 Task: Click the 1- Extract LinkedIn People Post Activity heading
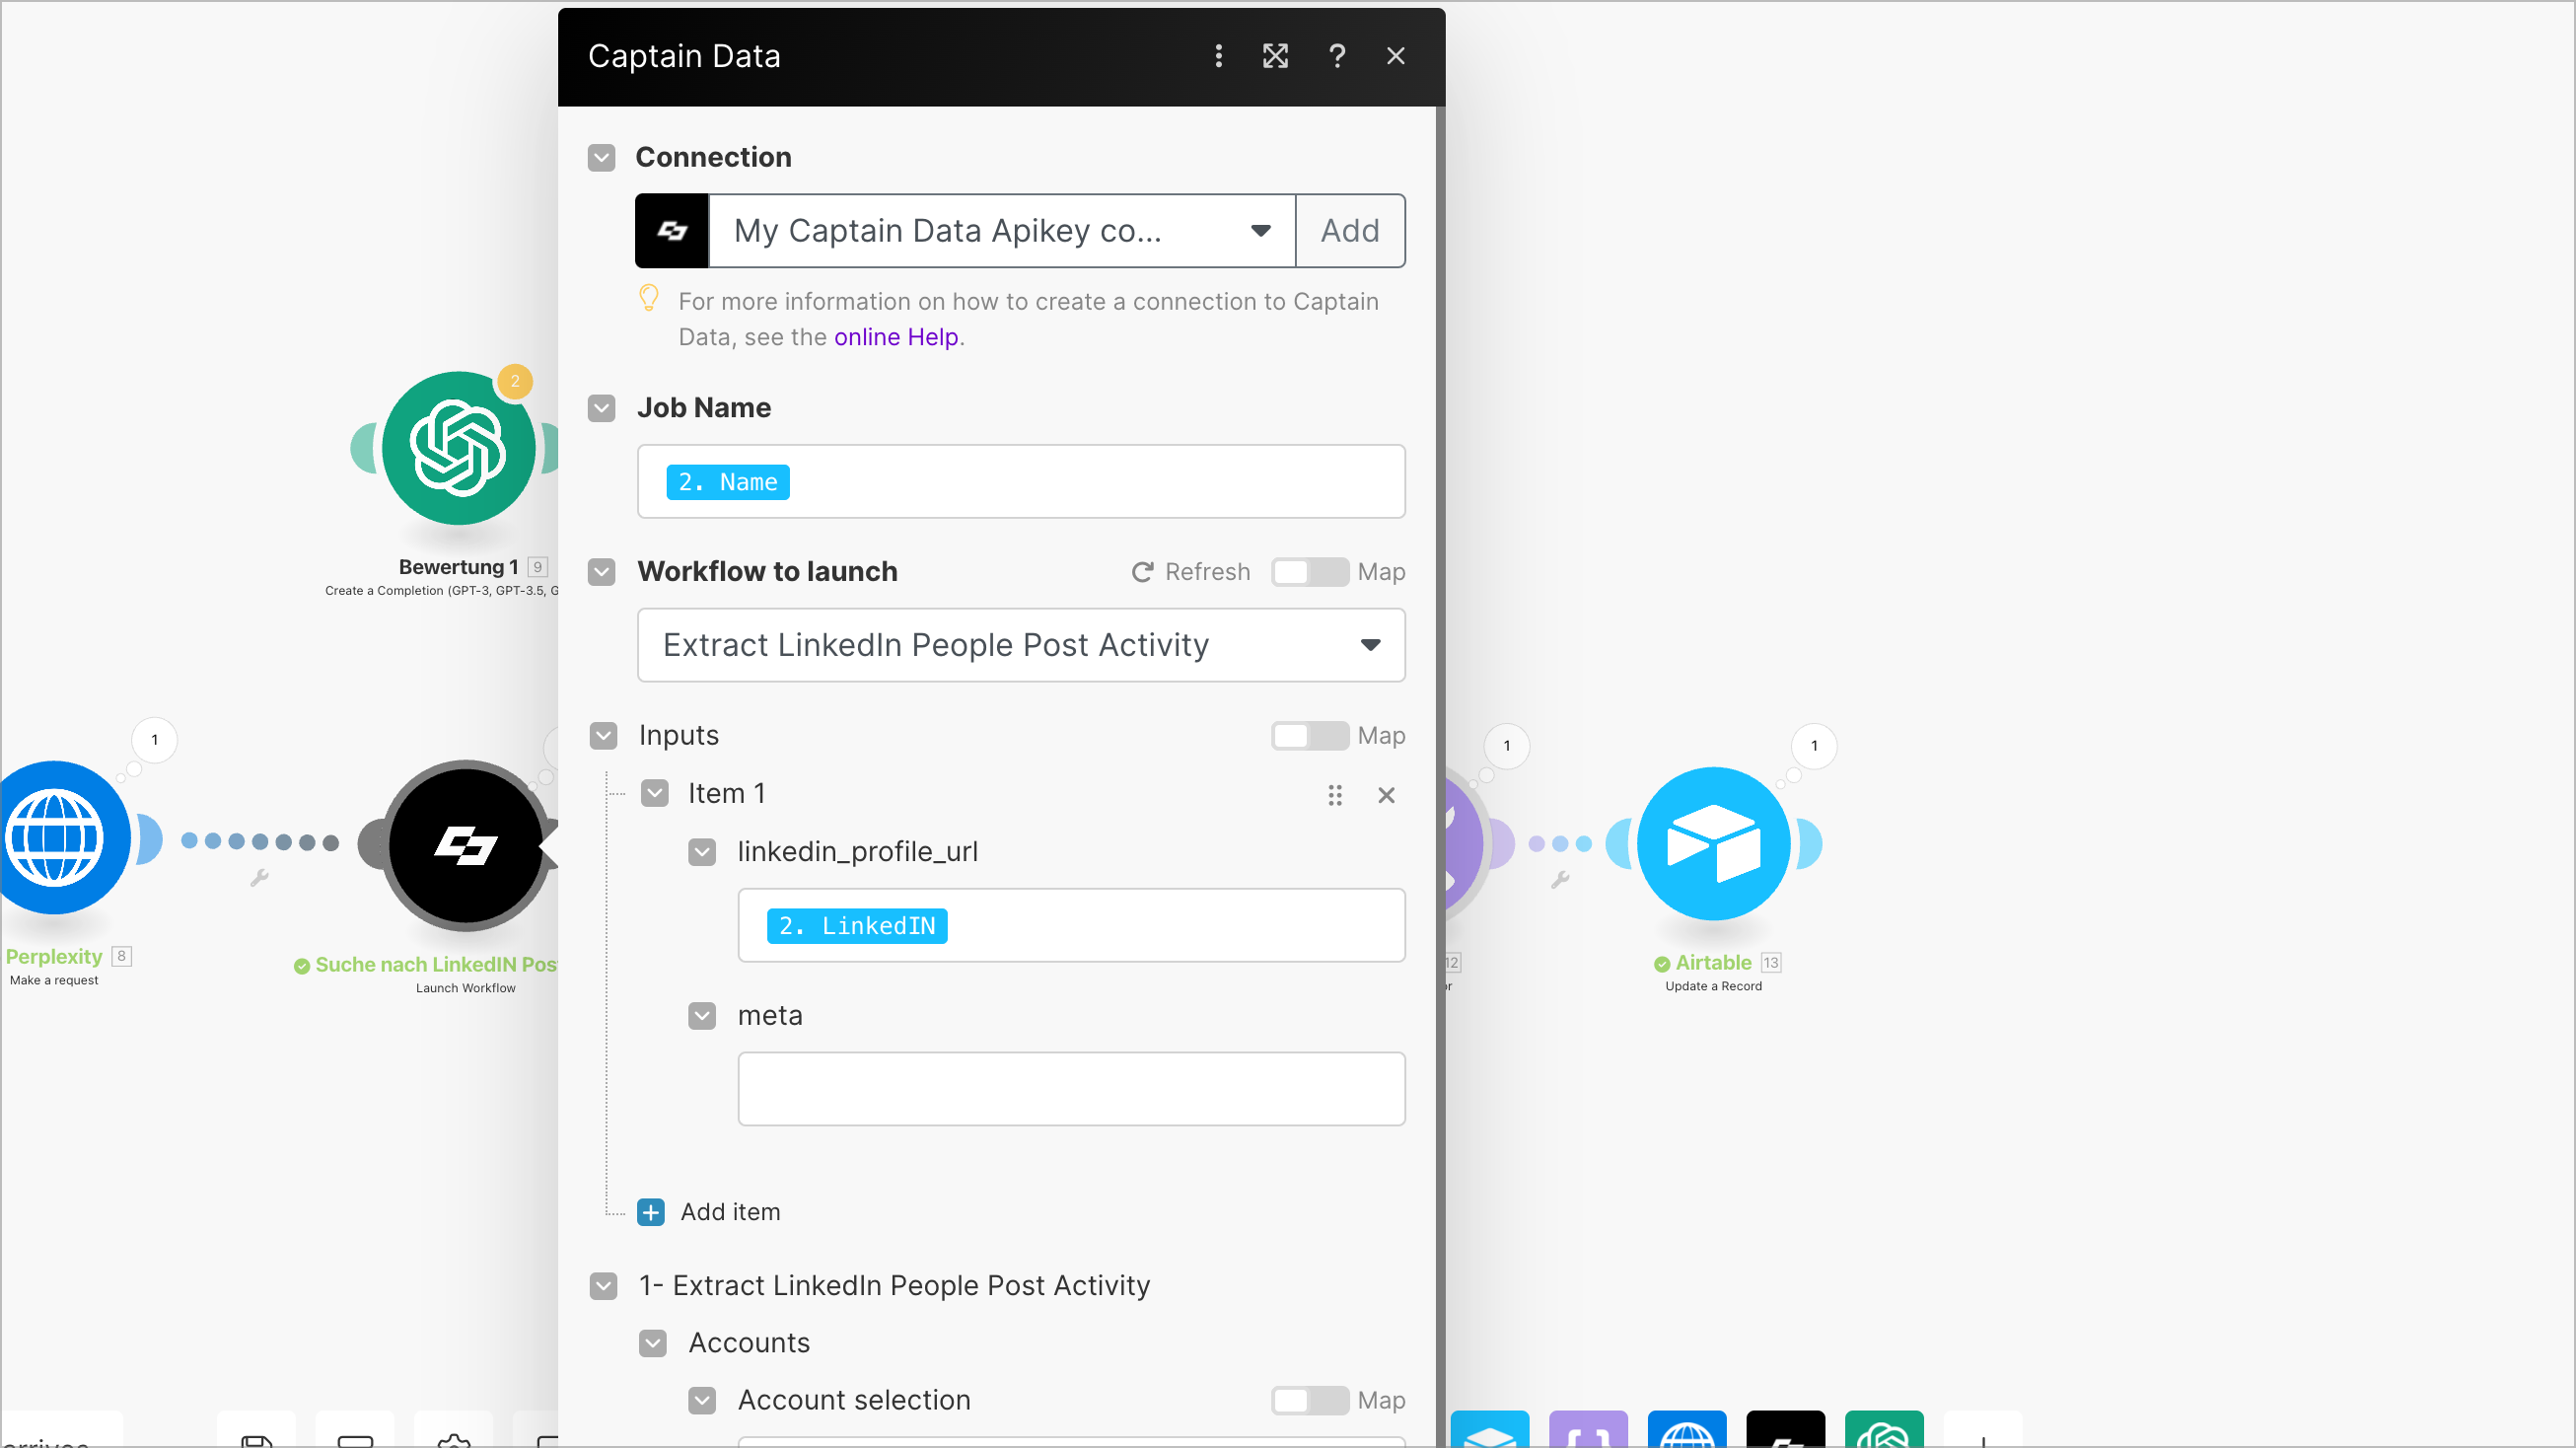(x=894, y=1286)
